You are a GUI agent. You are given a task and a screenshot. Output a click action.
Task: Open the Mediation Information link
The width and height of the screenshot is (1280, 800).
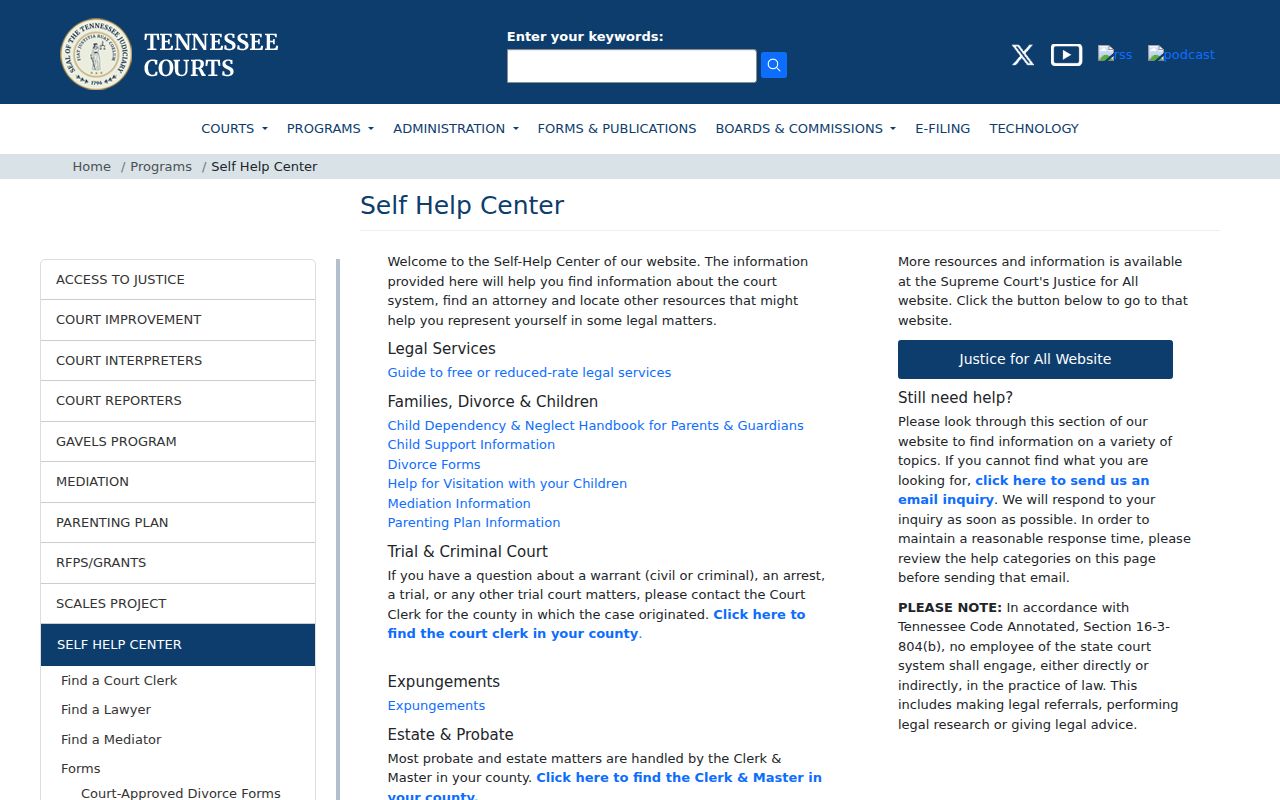459,504
